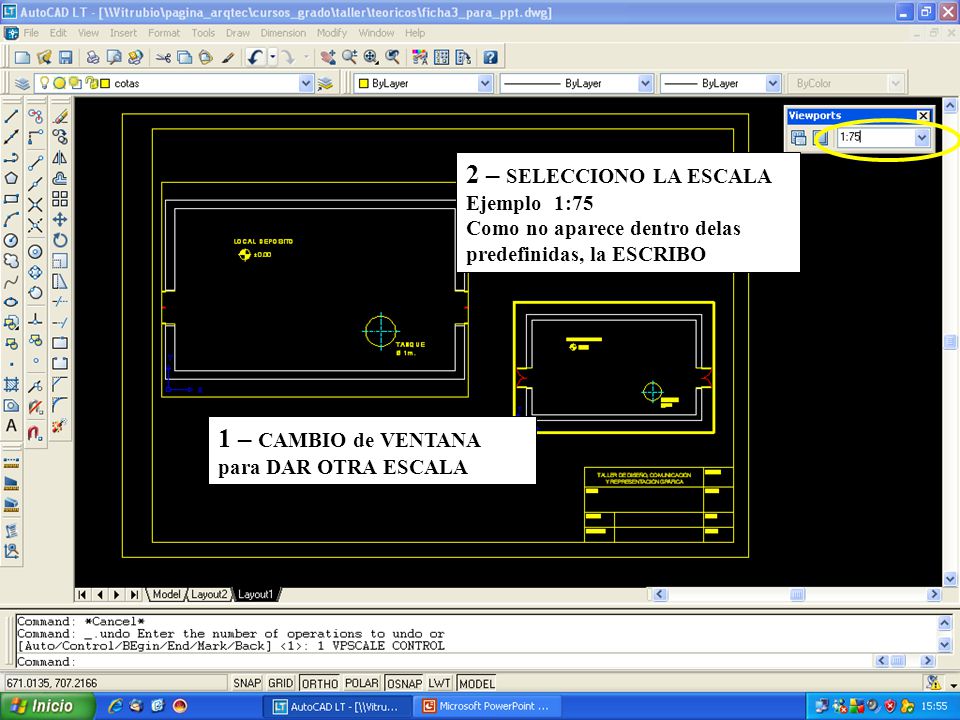Select the Erase tool

click(59, 116)
